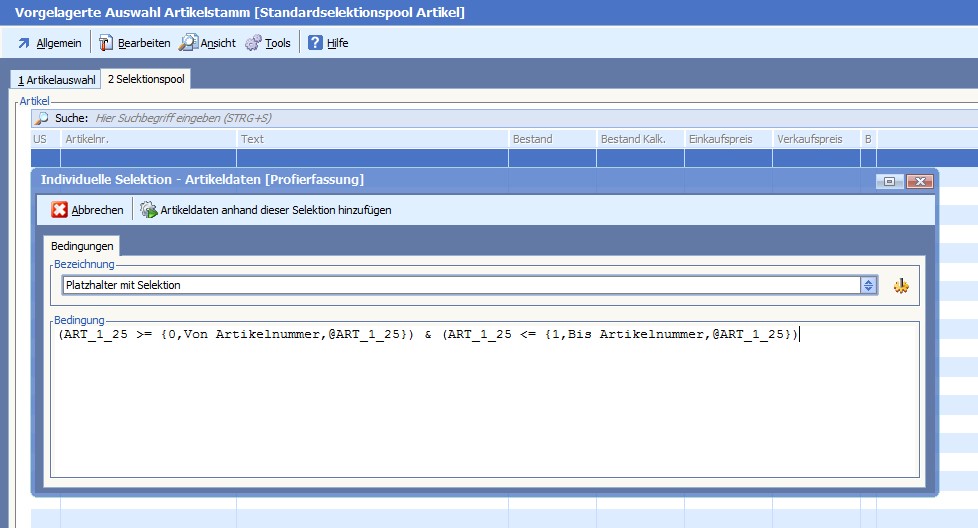978x528 pixels.
Task: Switch to the 1 Artikelauswahl tab
Action: [56, 80]
